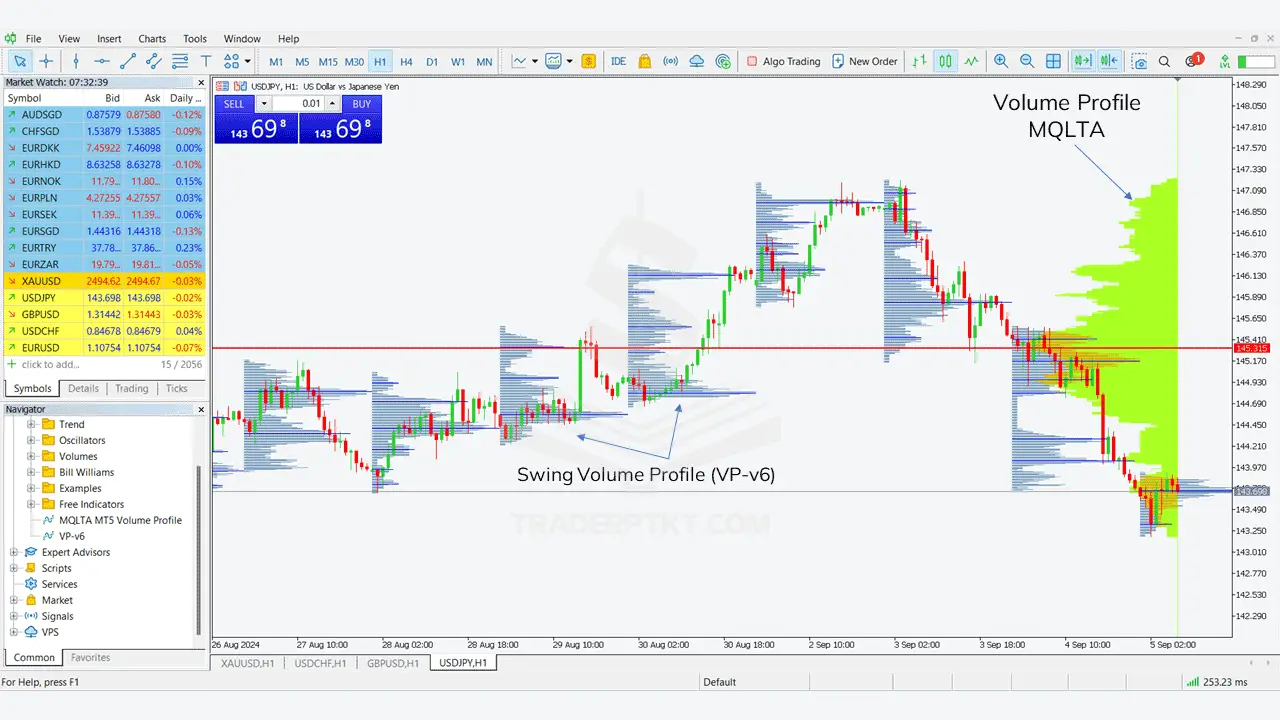
Task: Open Signals from the toolbar
Action: click(671, 61)
